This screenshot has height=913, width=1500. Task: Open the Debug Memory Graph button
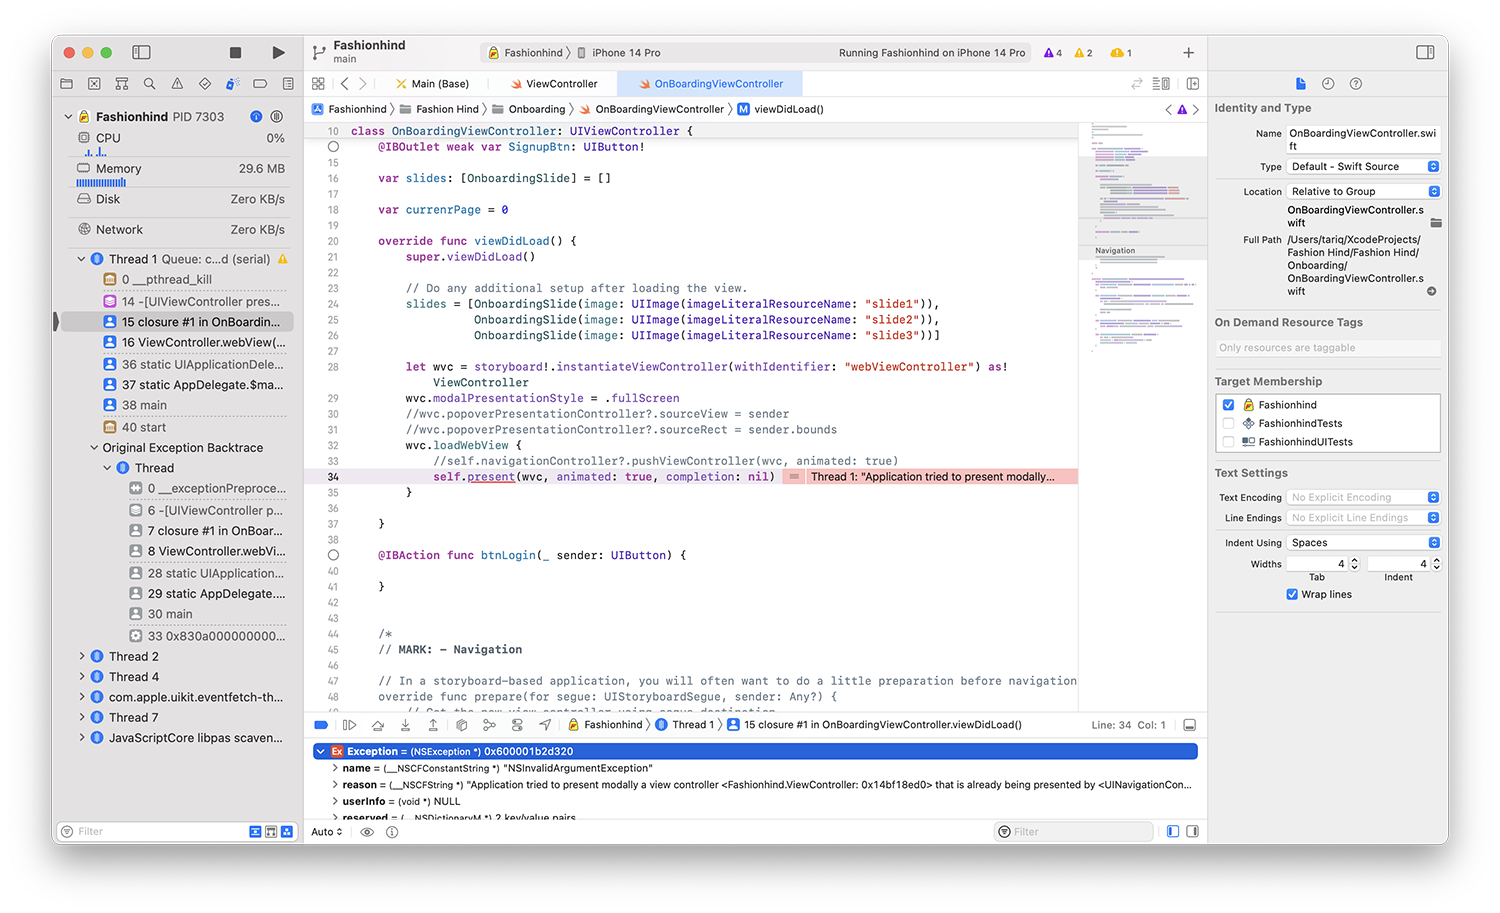489,725
